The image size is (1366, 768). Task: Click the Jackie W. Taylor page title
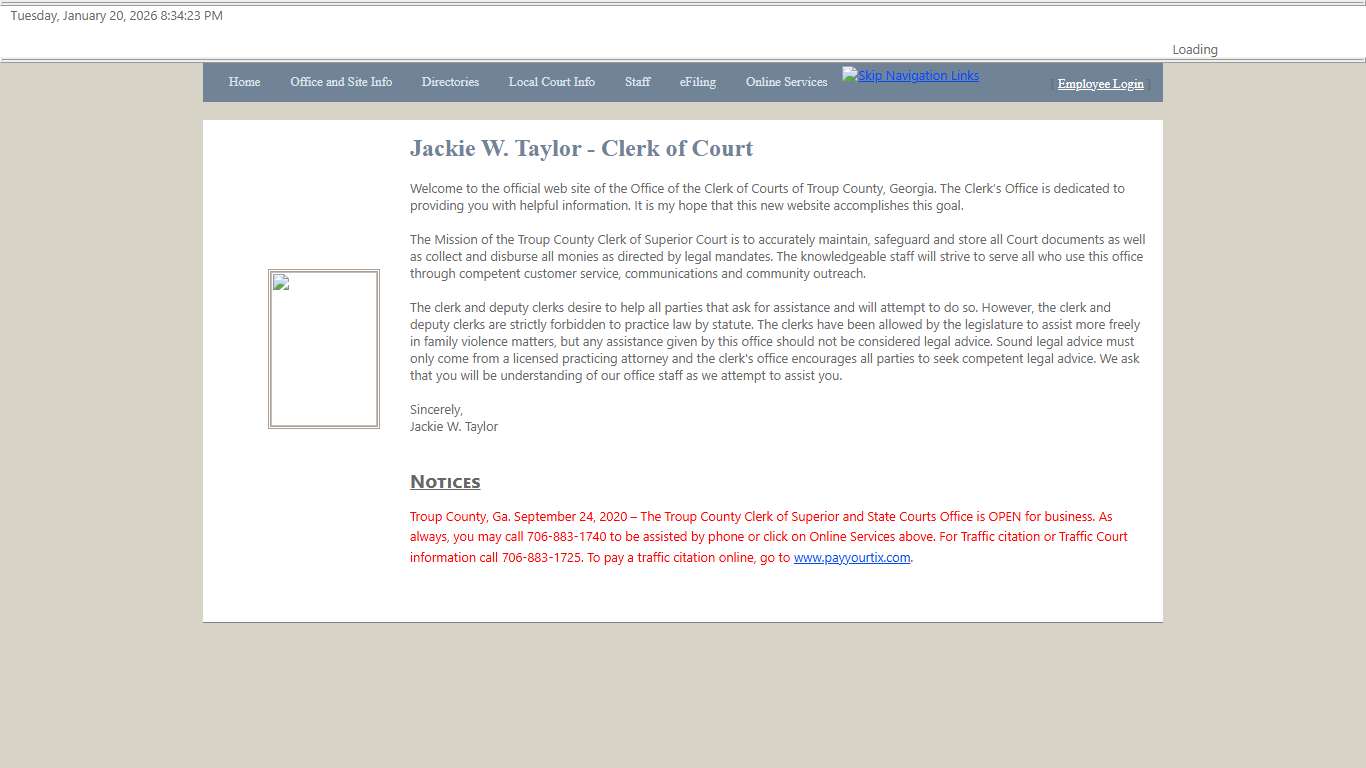pos(581,148)
